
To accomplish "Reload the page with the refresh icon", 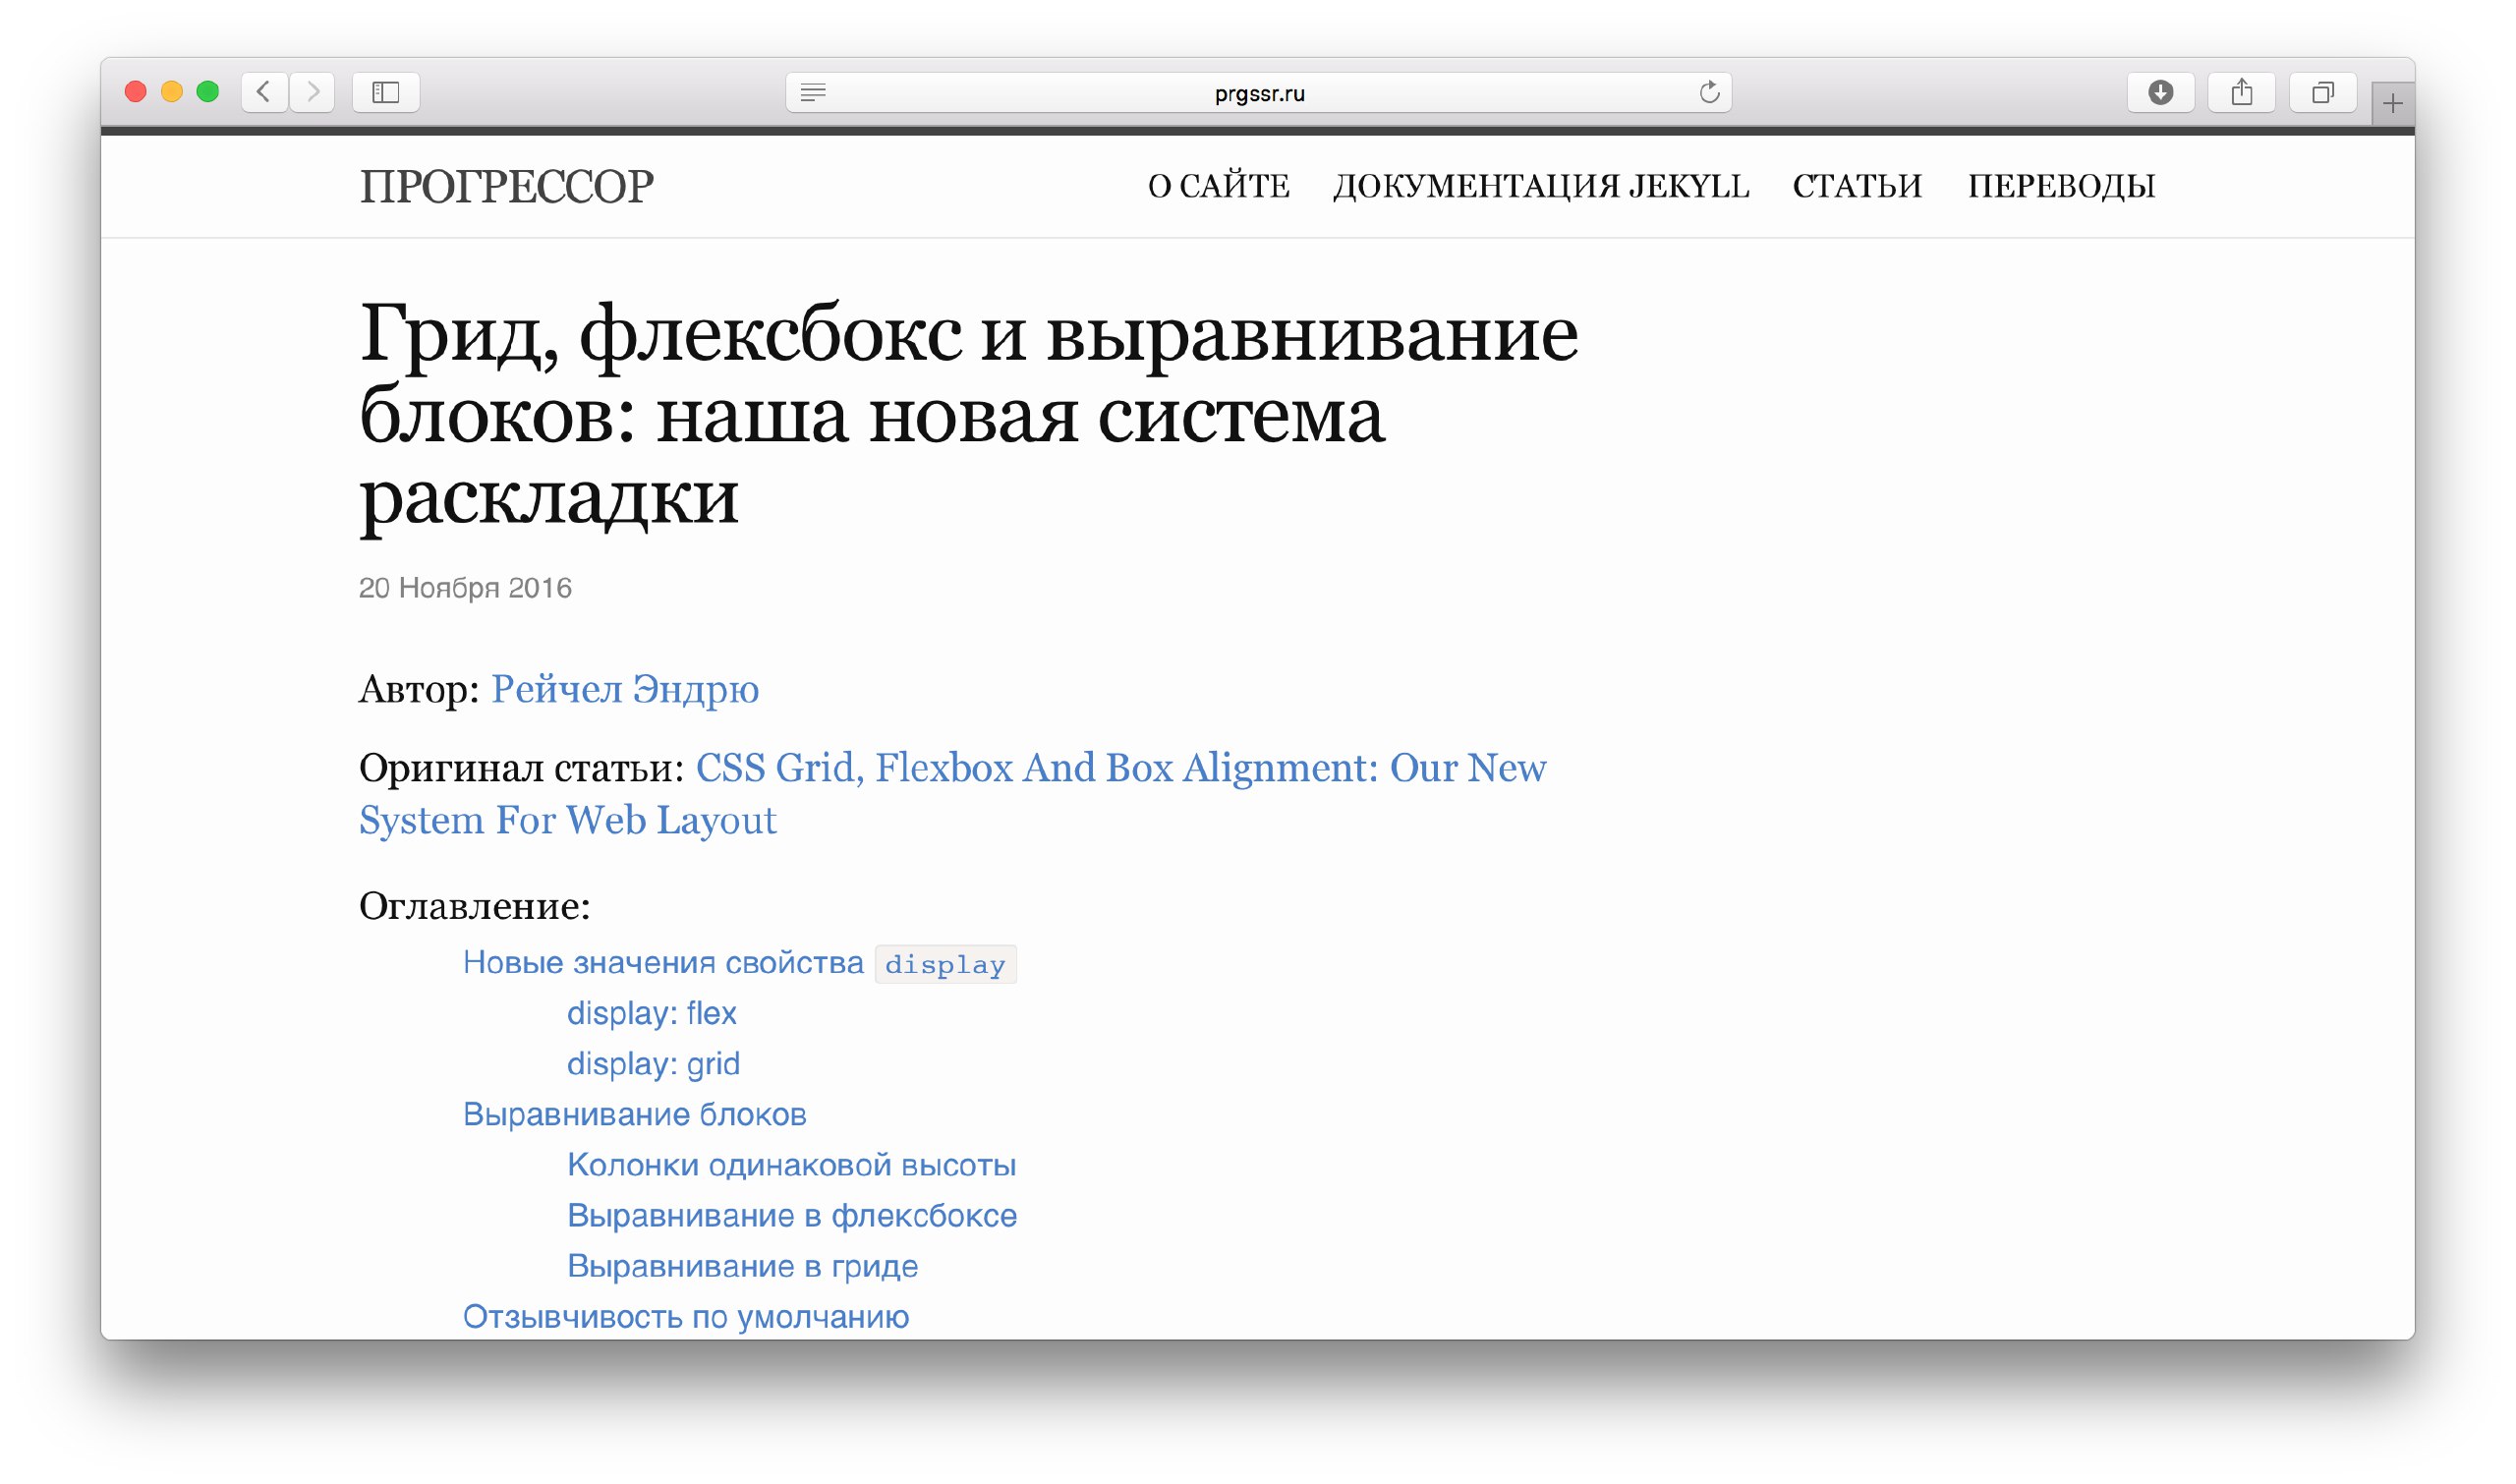I will [1709, 92].
